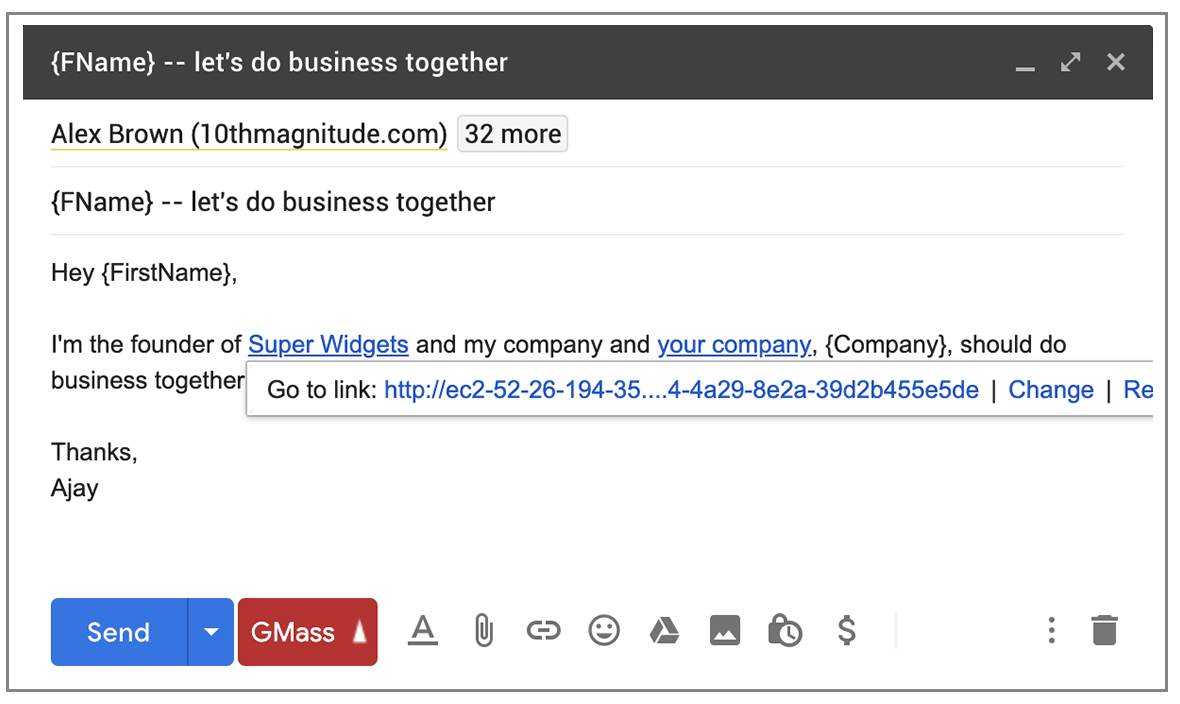Pop out compose window to full screen

click(1071, 62)
